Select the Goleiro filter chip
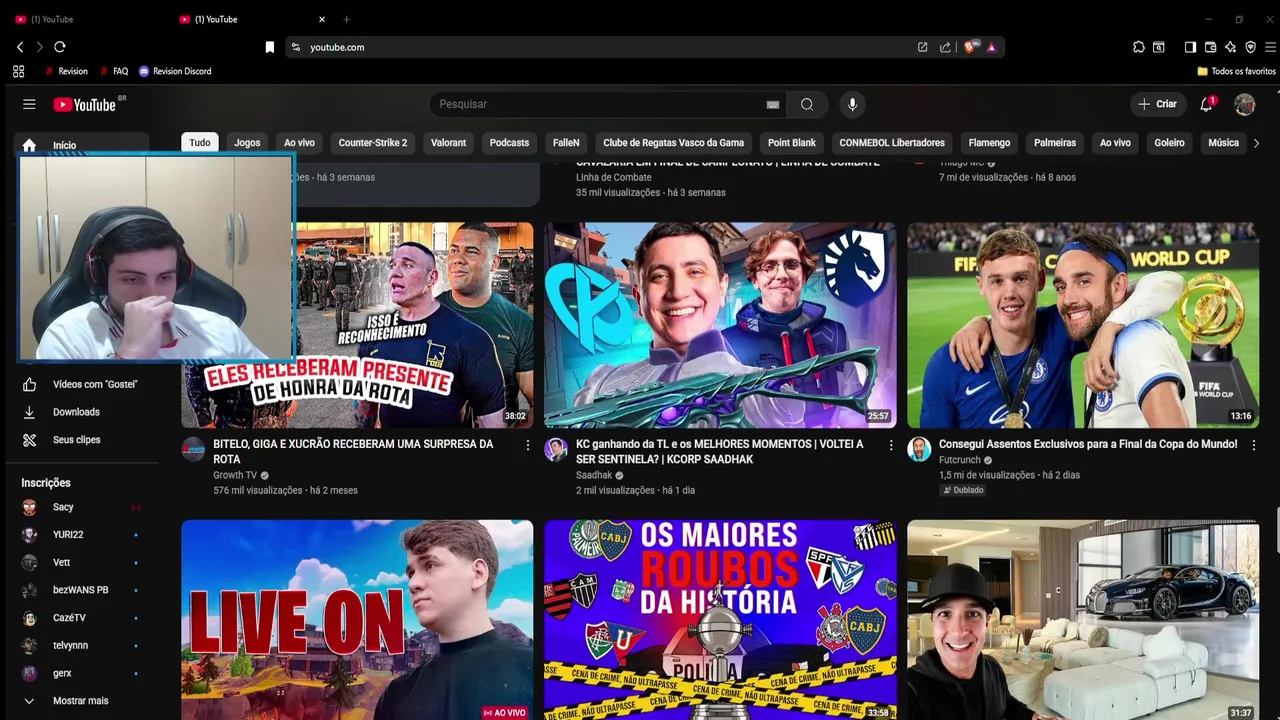 click(x=1169, y=143)
